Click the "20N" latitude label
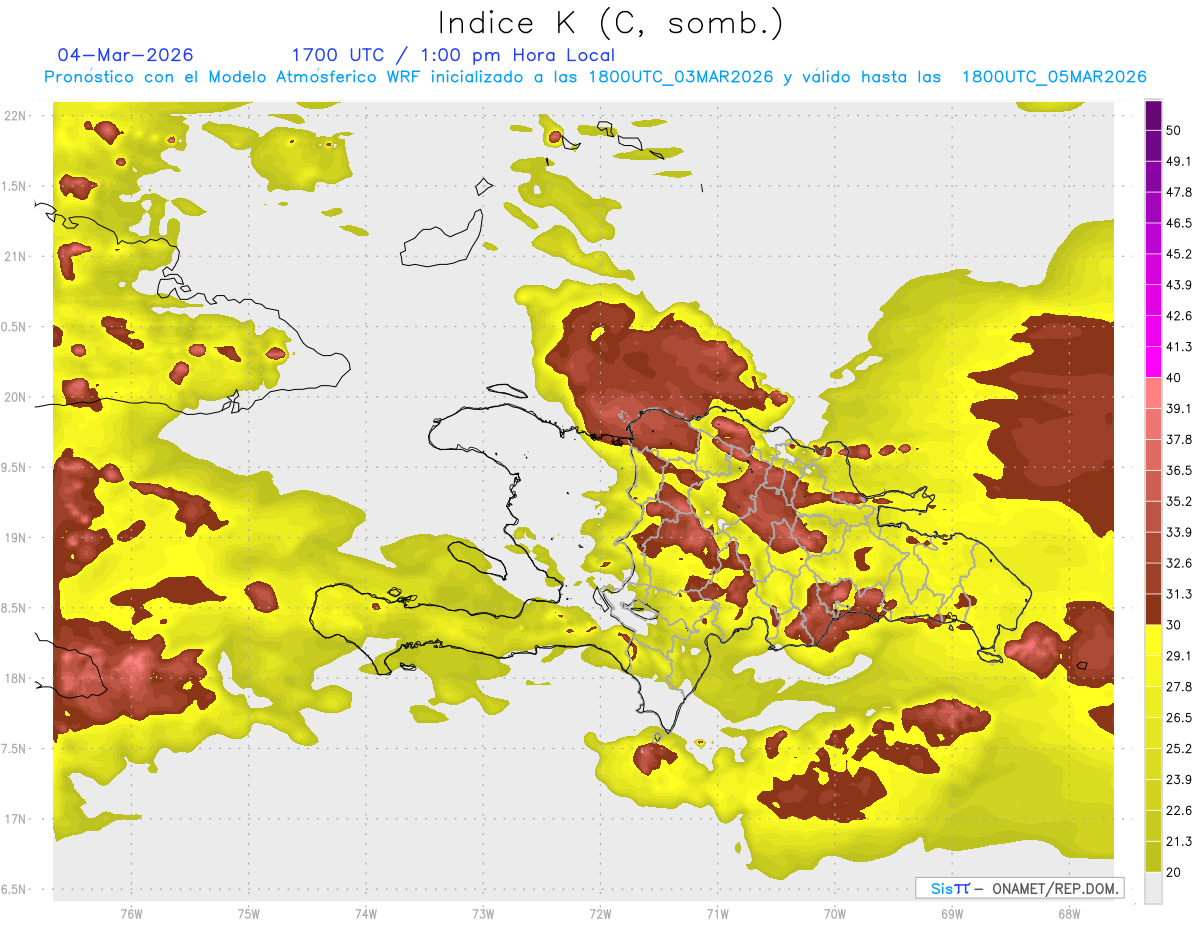Screen dimensions: 1200x927 pyautogui.click(x=17, y=397)
